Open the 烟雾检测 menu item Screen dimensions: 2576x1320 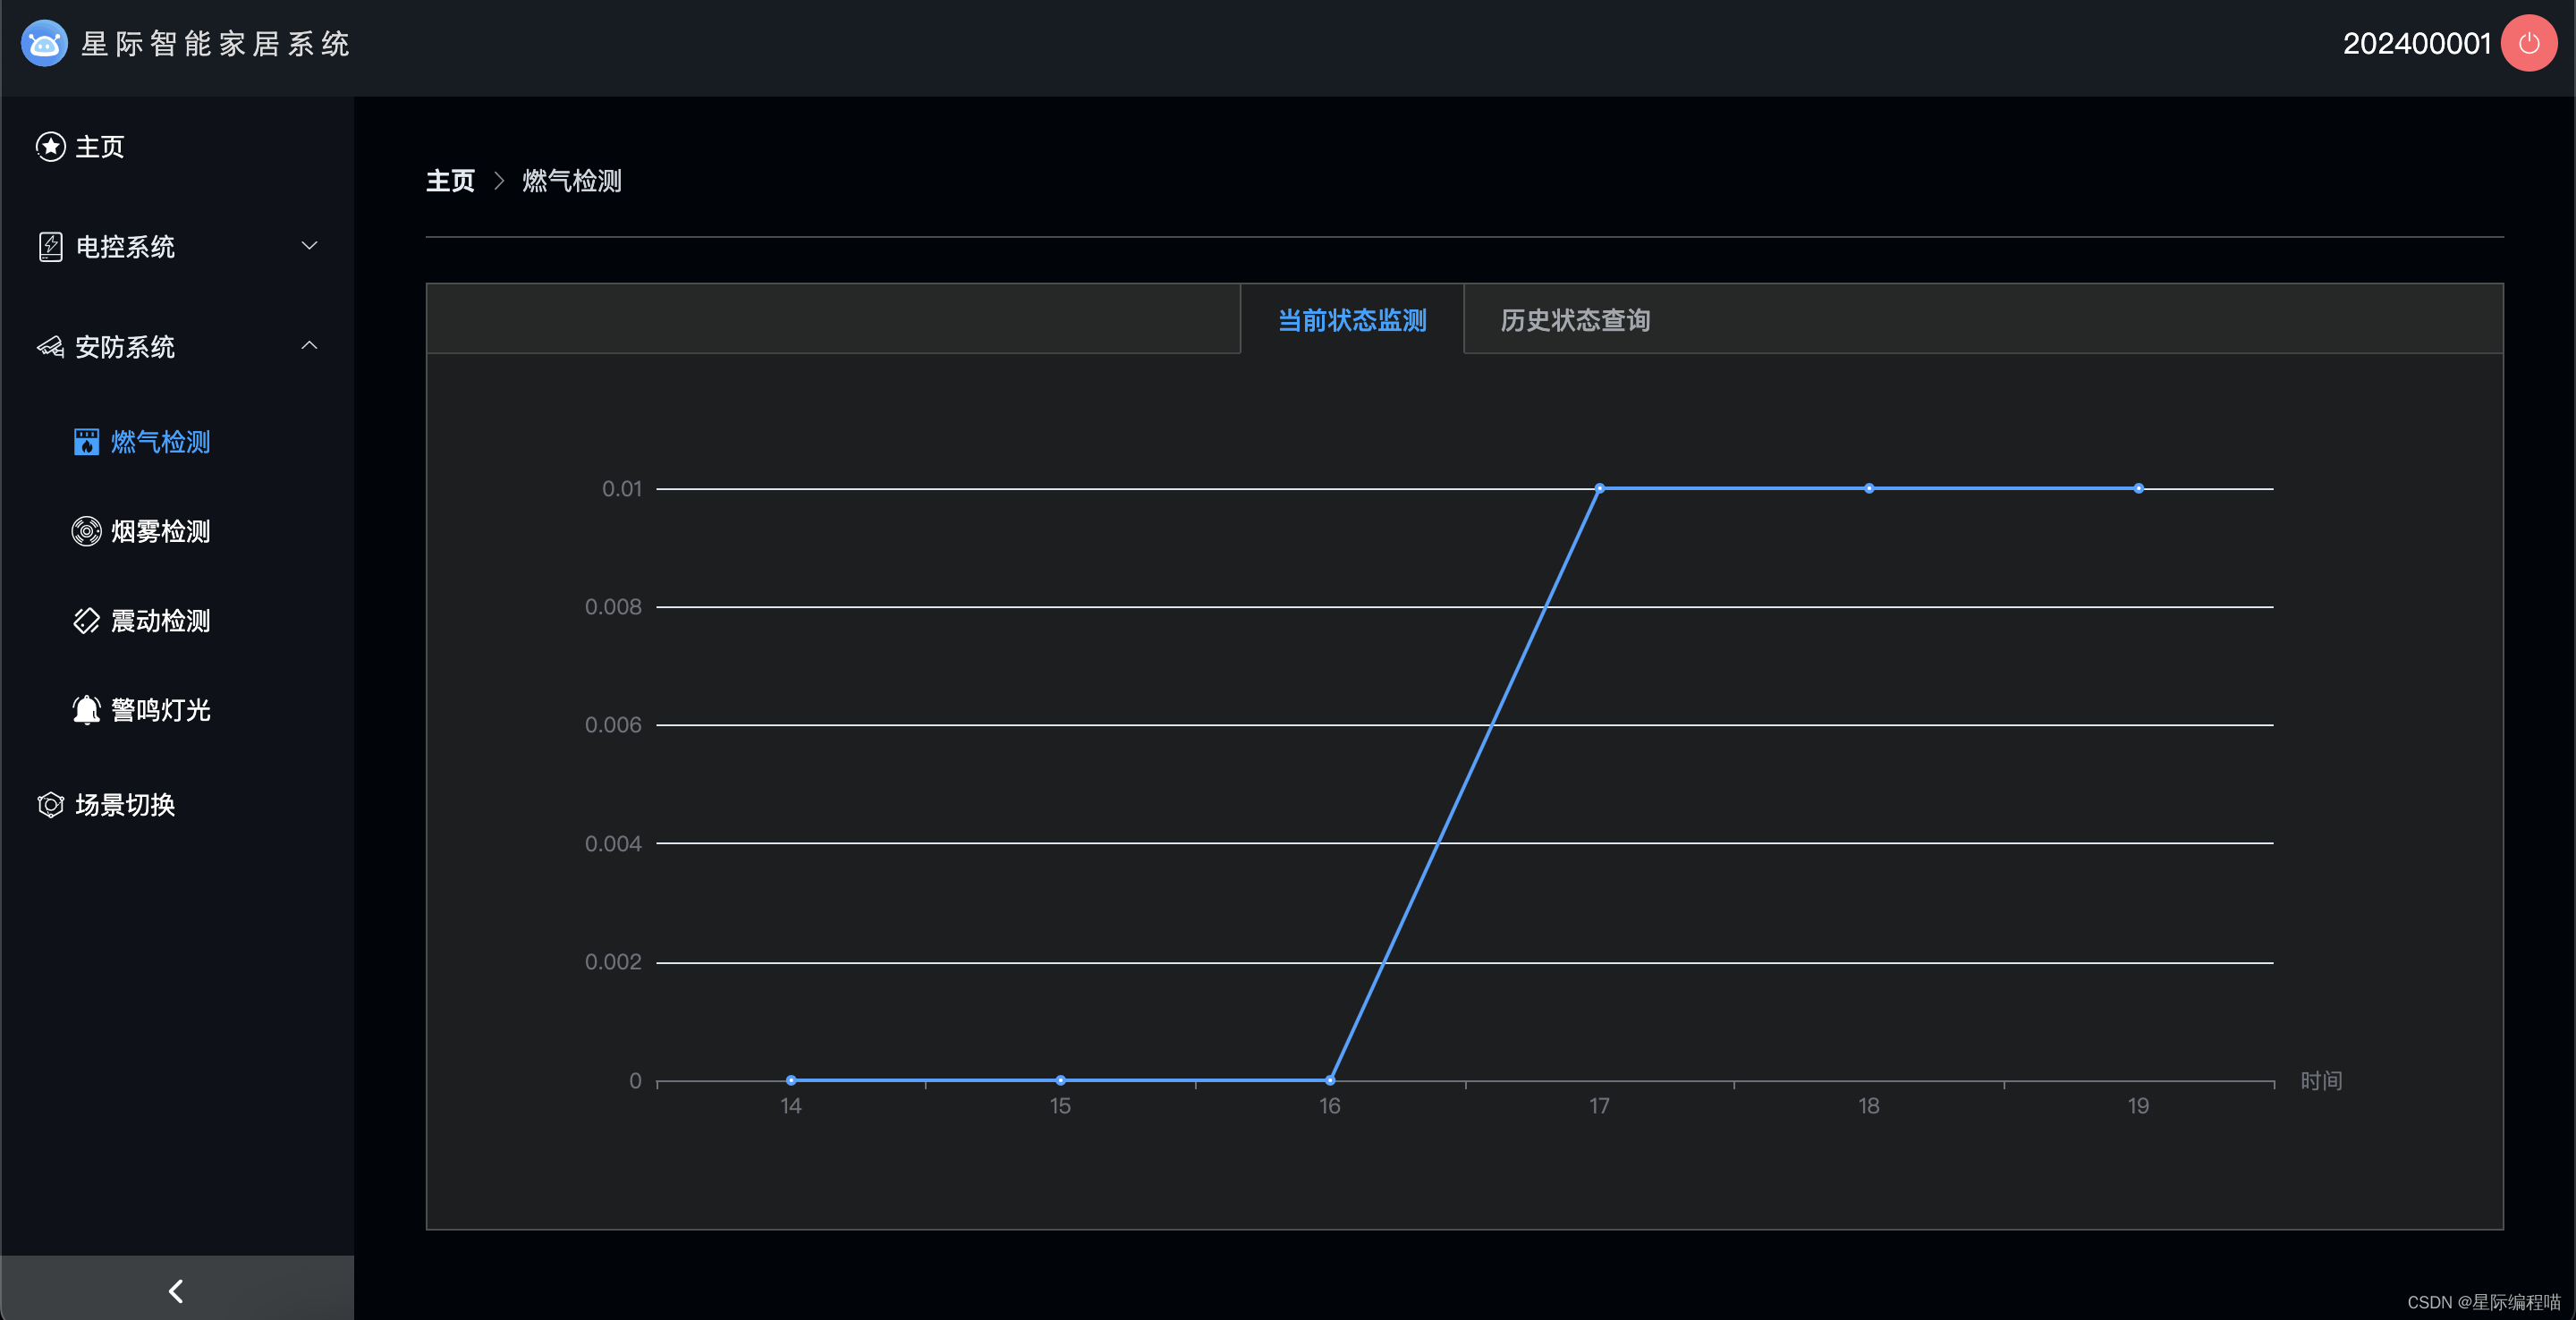[x=160, y=531]
